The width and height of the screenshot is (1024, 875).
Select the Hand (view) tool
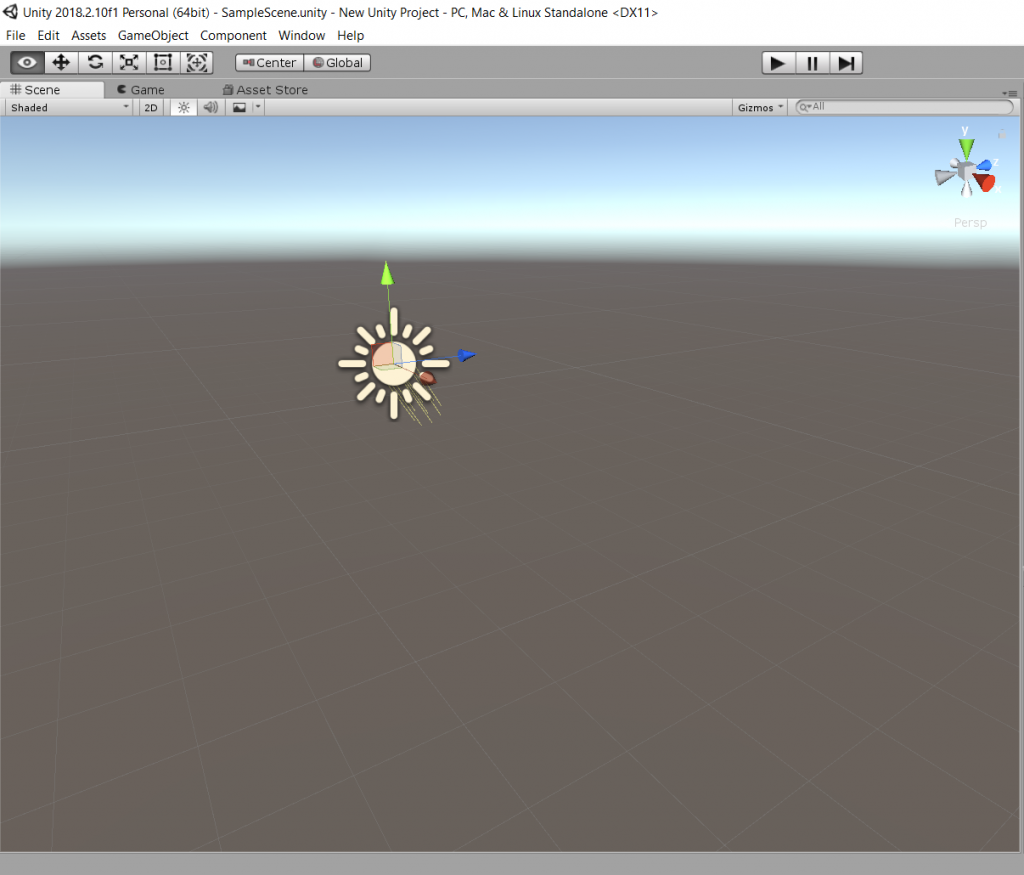point(27,63)
